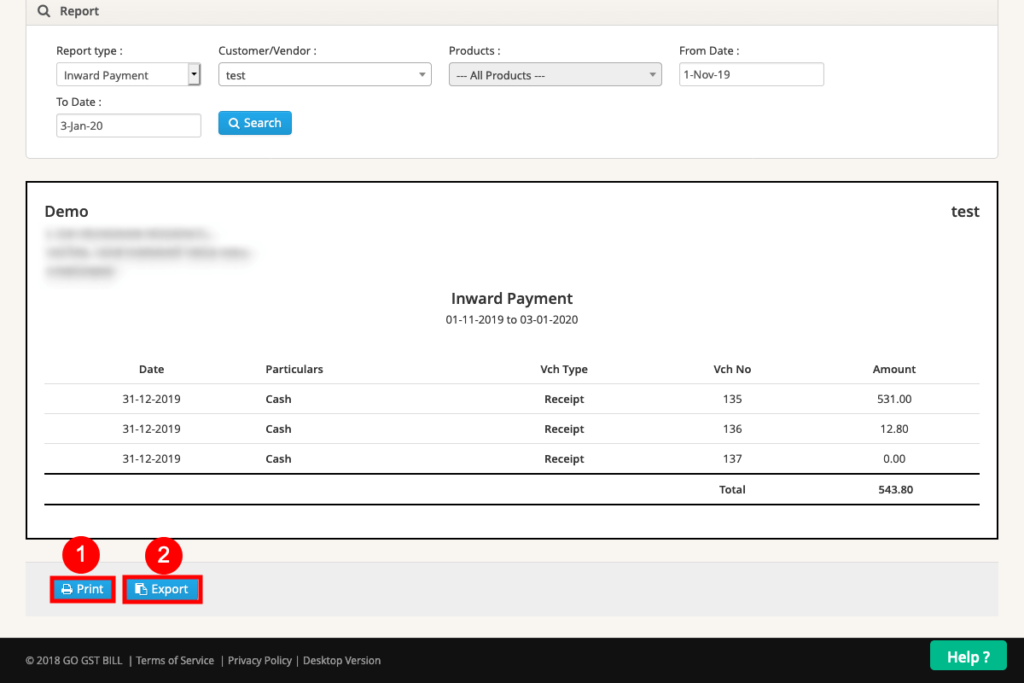Viewport: 1024px width, 683px height.
Task: Expand the All Products dropdown
Action: coord(554,74)
